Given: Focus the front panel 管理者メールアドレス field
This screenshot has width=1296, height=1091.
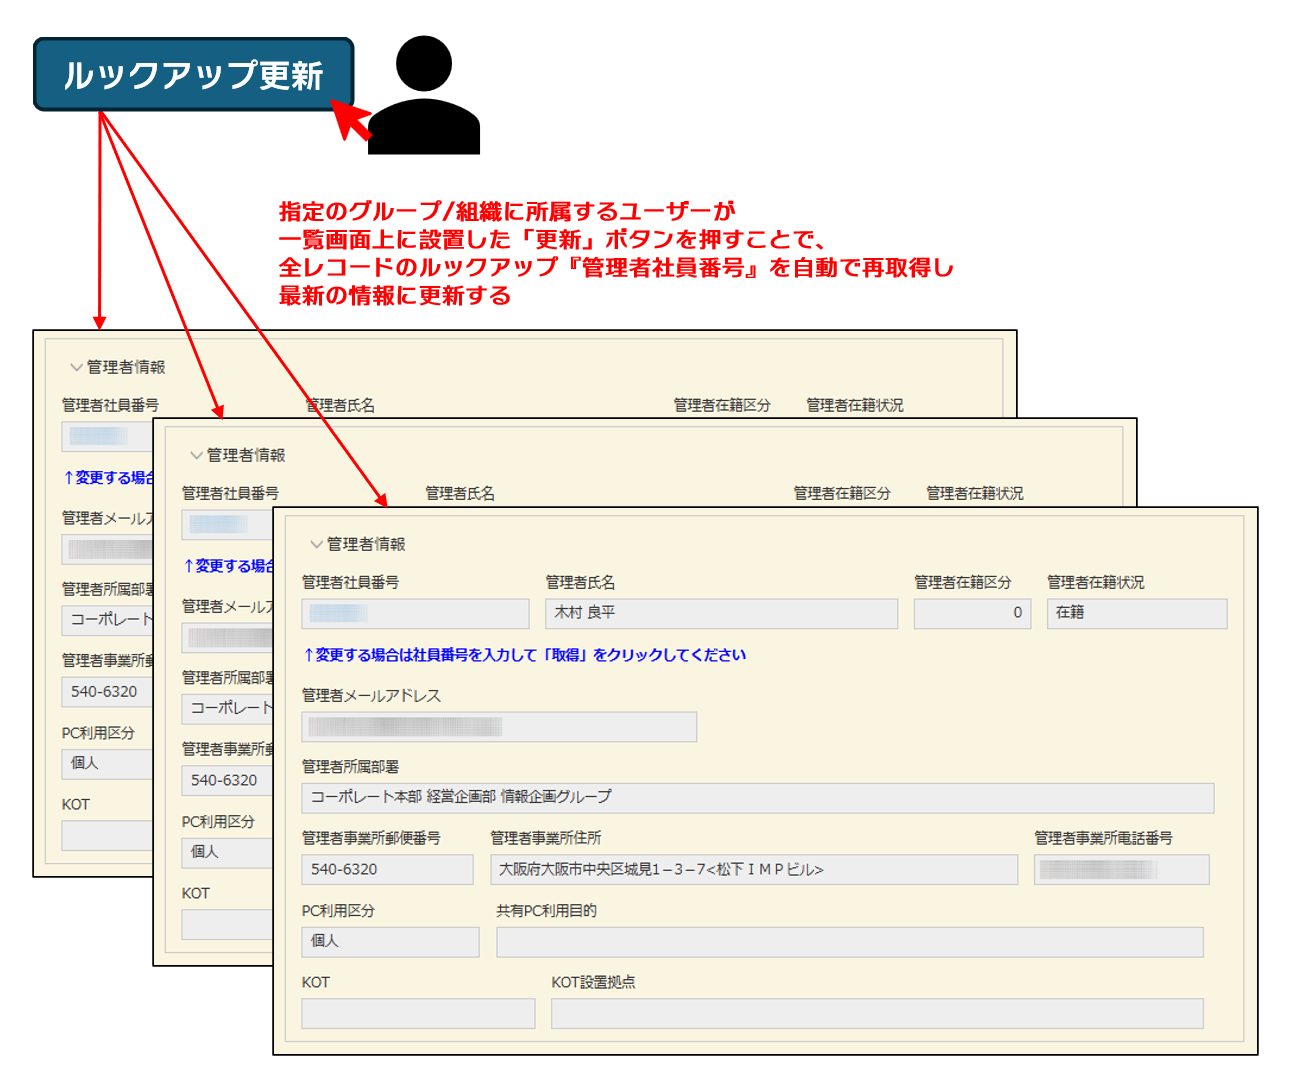Looking at the screenshot, I should [x=498, y=727].
